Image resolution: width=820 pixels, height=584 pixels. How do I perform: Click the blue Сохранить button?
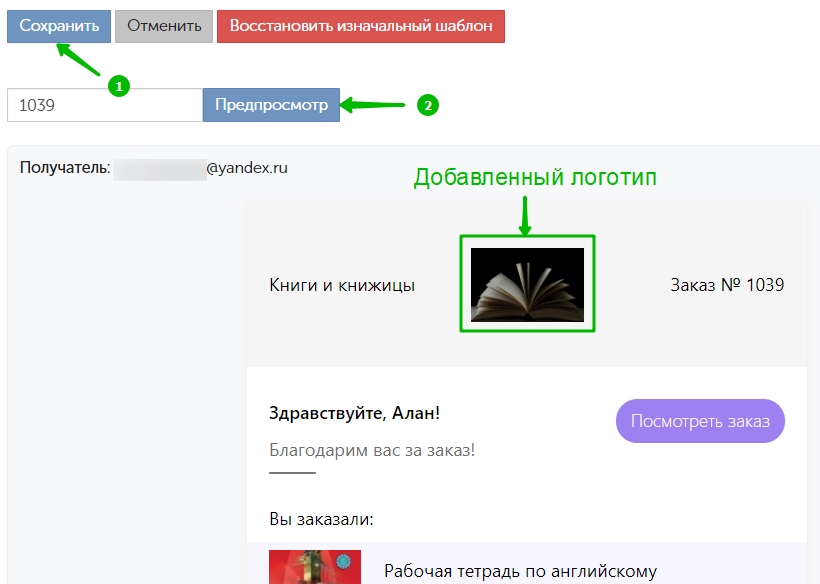point(59,26)
